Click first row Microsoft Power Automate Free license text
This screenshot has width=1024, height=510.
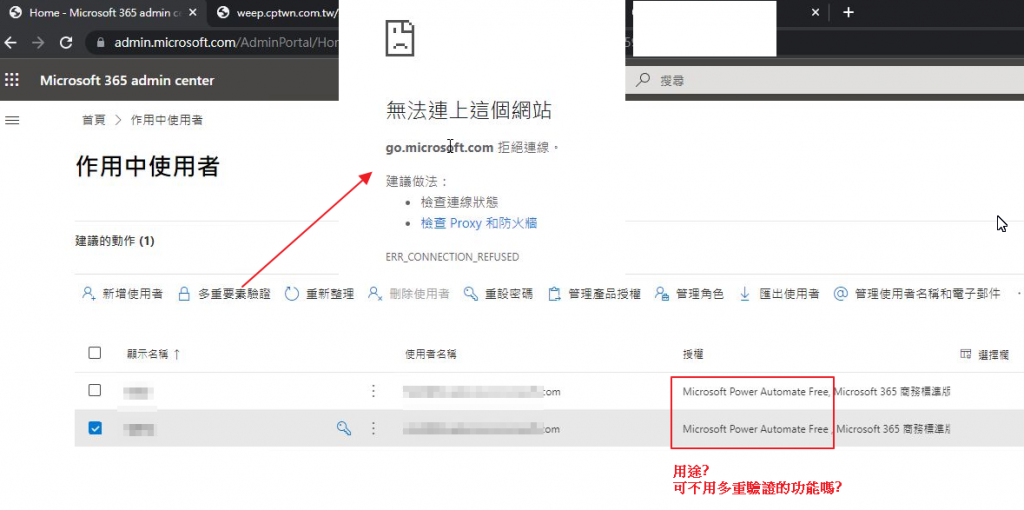point(755,392)
